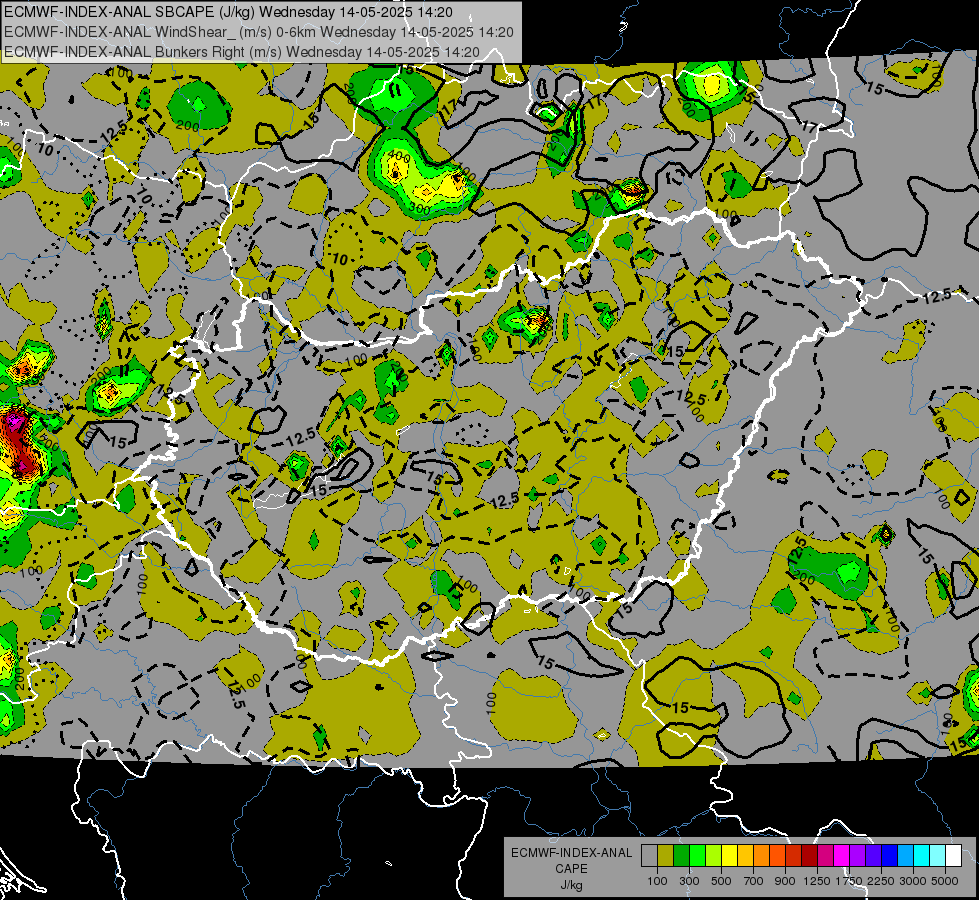
Task: Click the bright magenta swatch before 1750
Action: click(841, 856)
